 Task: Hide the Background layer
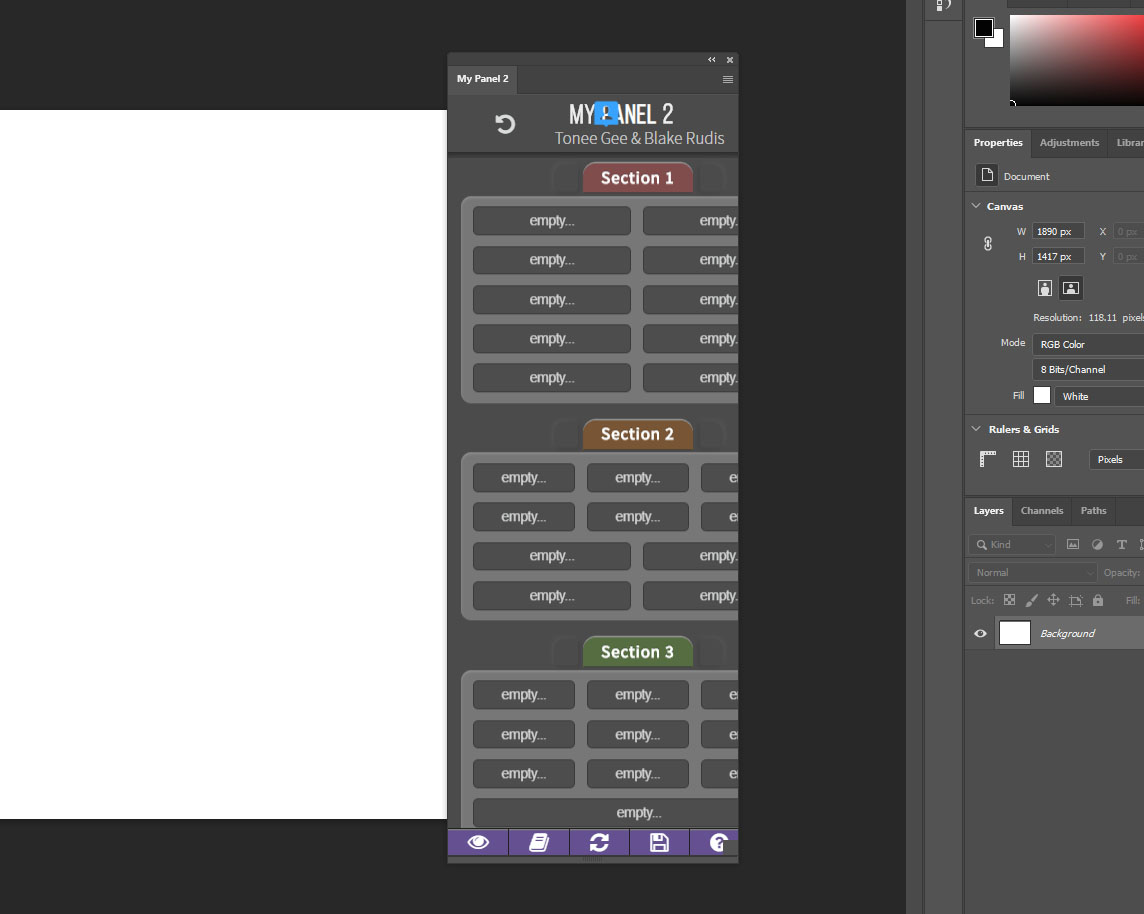pos(979,633)
